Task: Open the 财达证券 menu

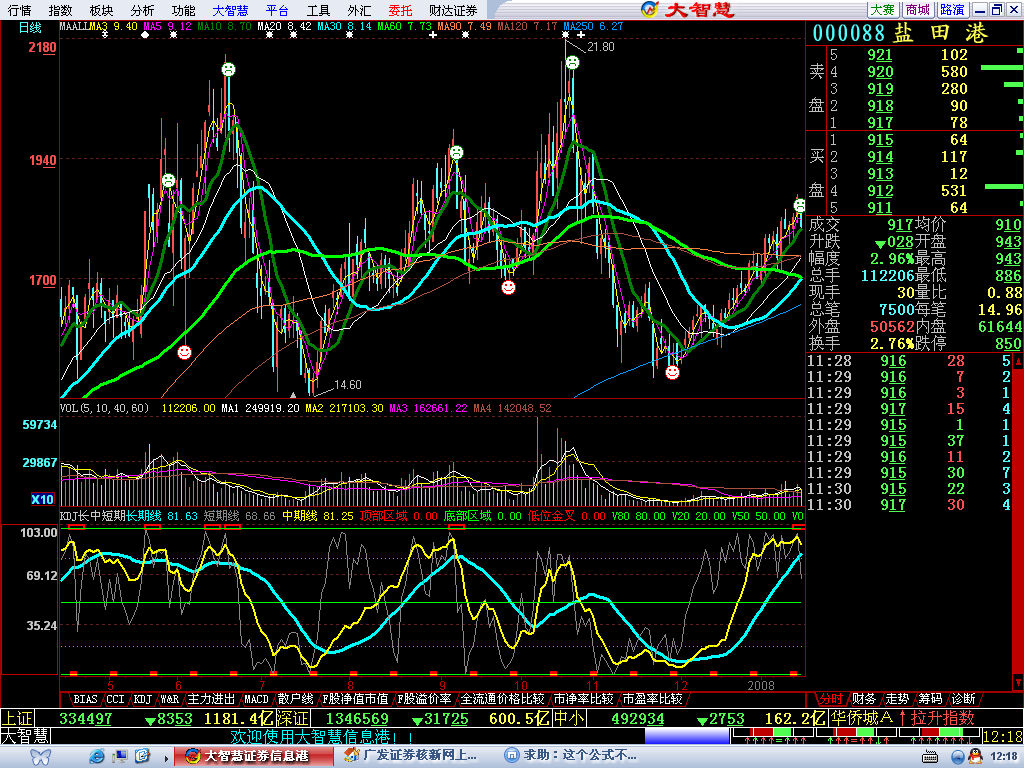Action: coord(453,10)
